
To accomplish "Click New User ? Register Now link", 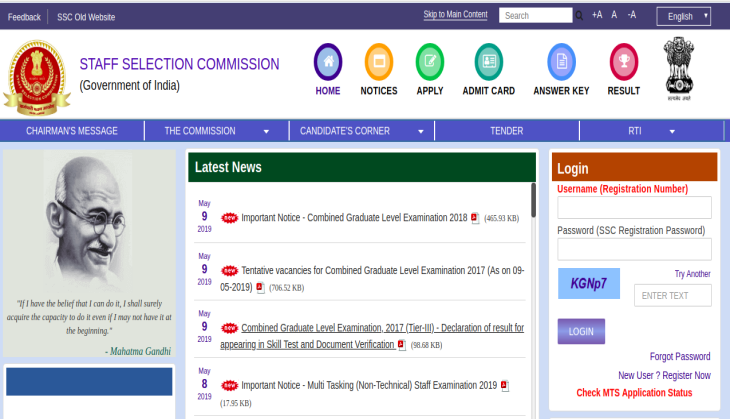I will click(x=664, y=375).
